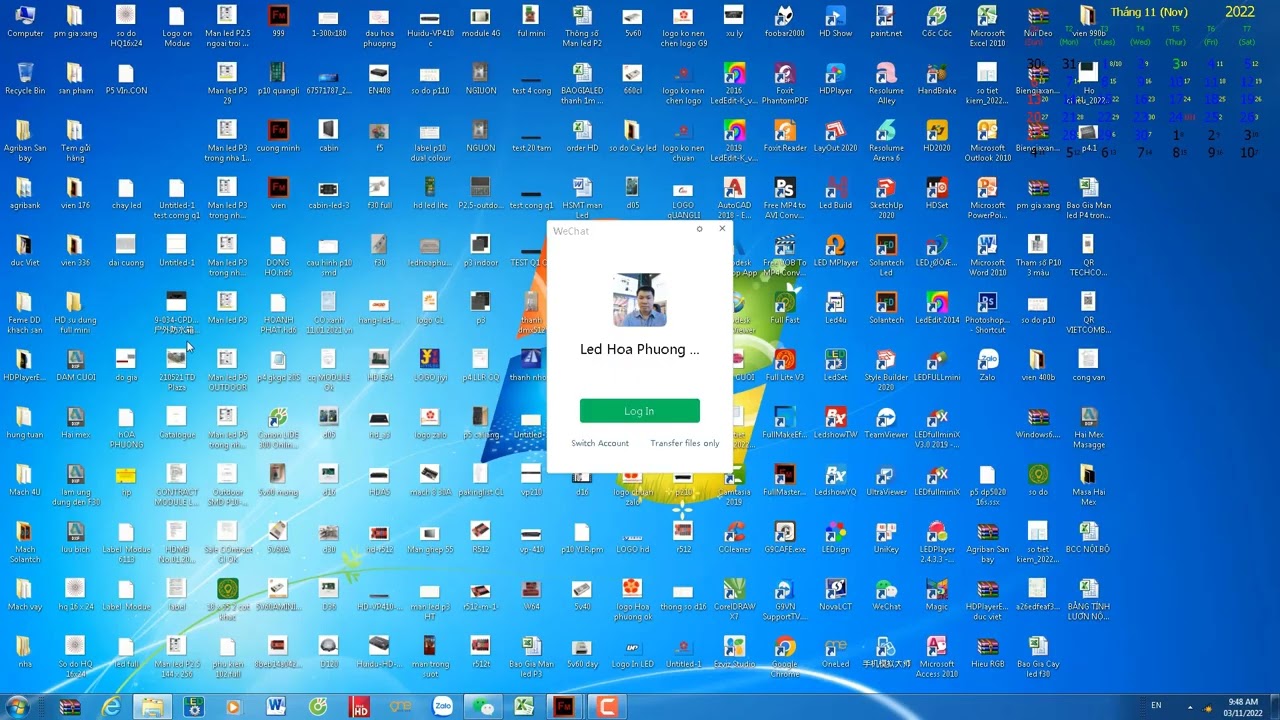Image resolution: width=1280 pixels, height=720 pixels.
Task: Select the Microsoft Excel 2010 desktop icon
Action: point(987,25)
